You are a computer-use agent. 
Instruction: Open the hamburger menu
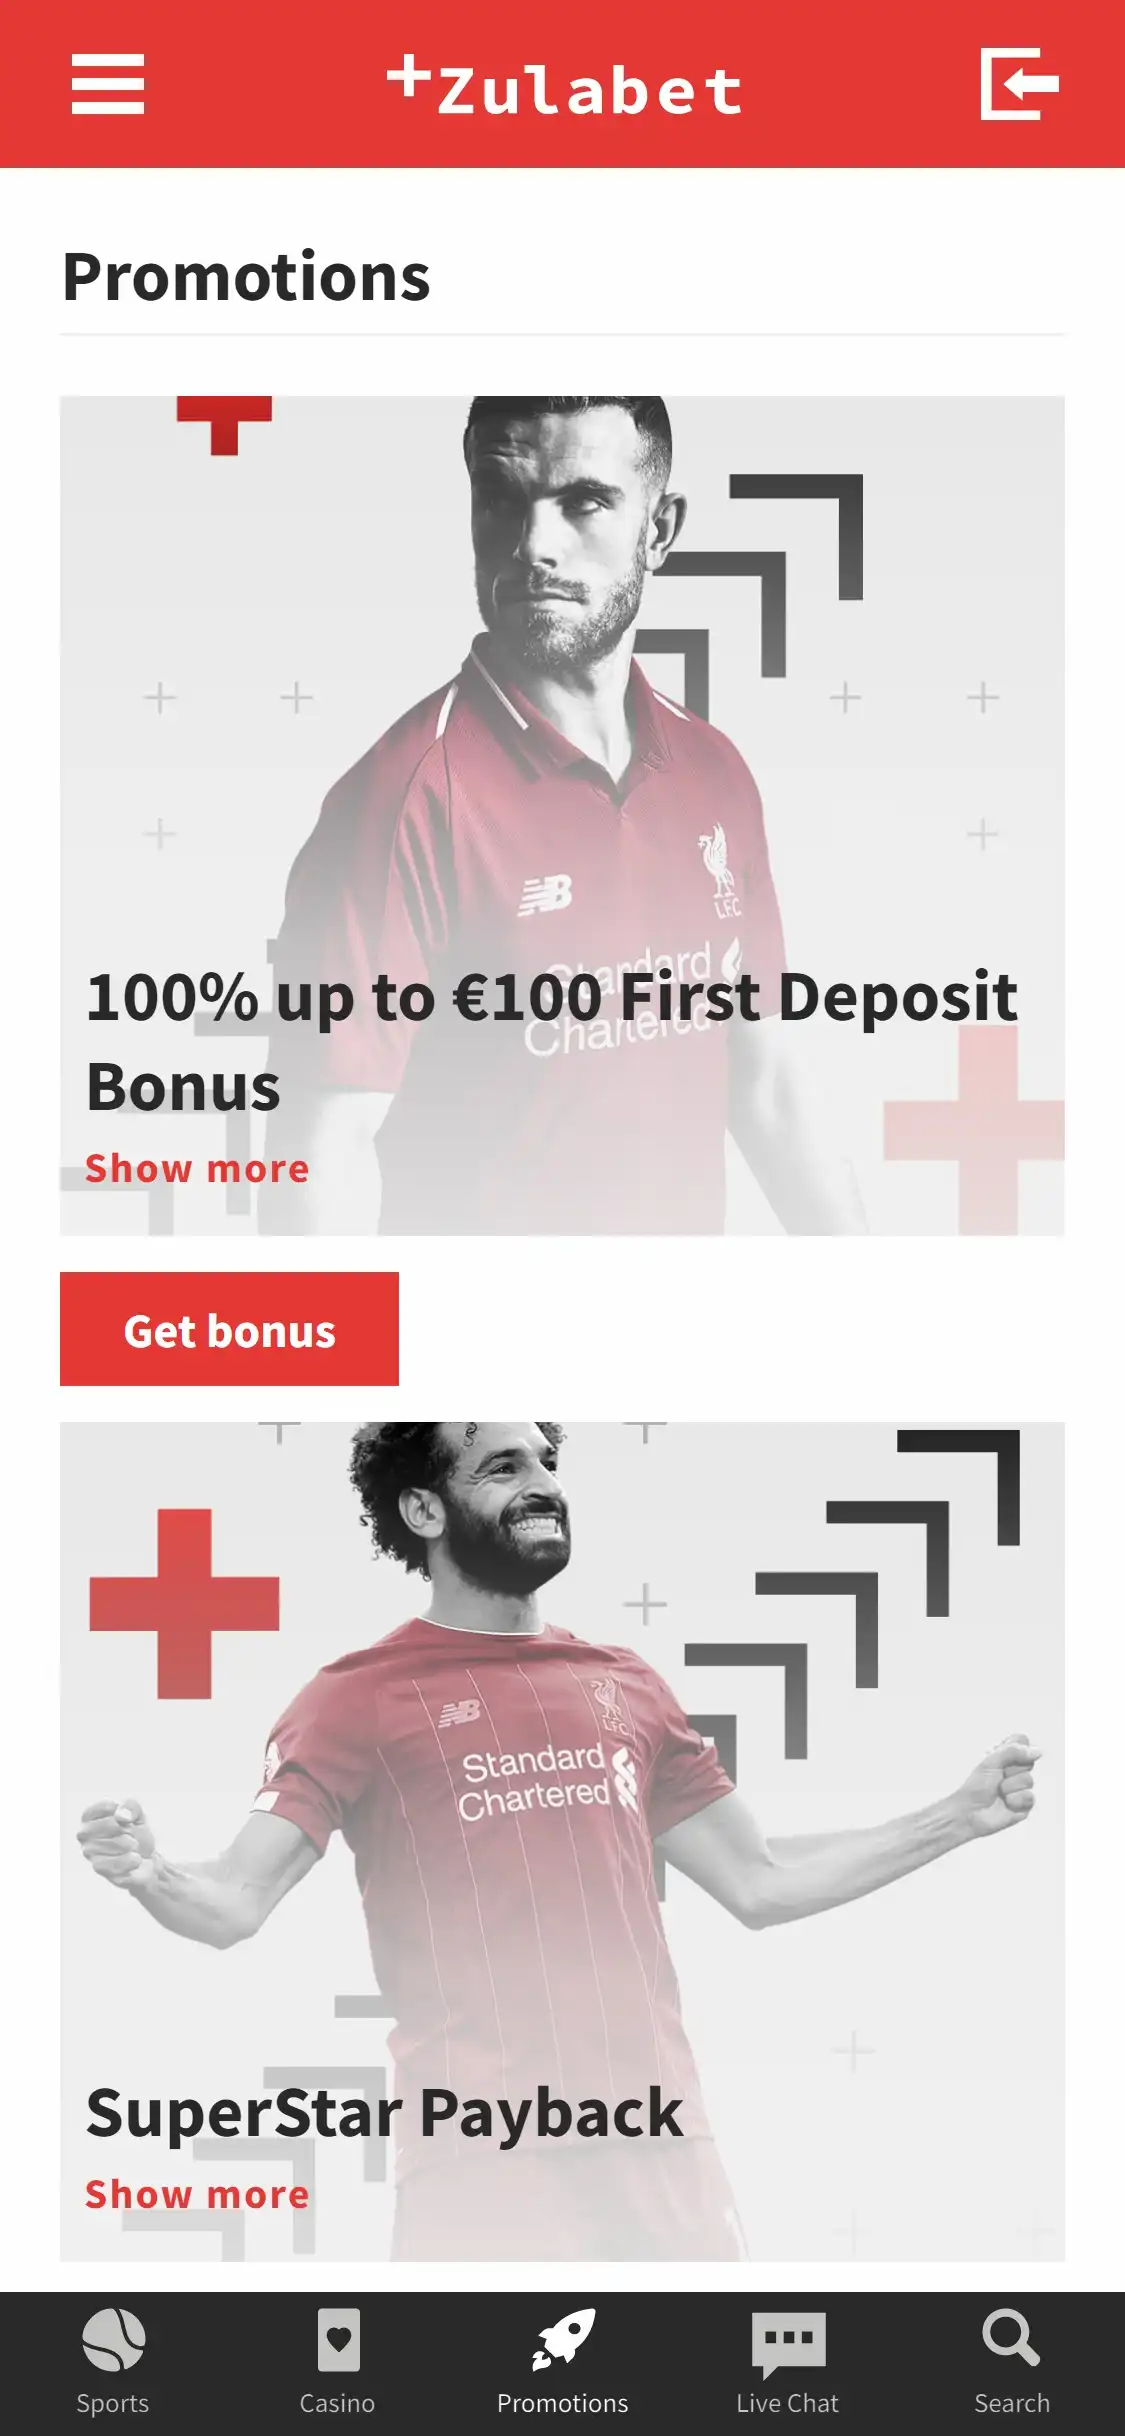pos(108,84)
